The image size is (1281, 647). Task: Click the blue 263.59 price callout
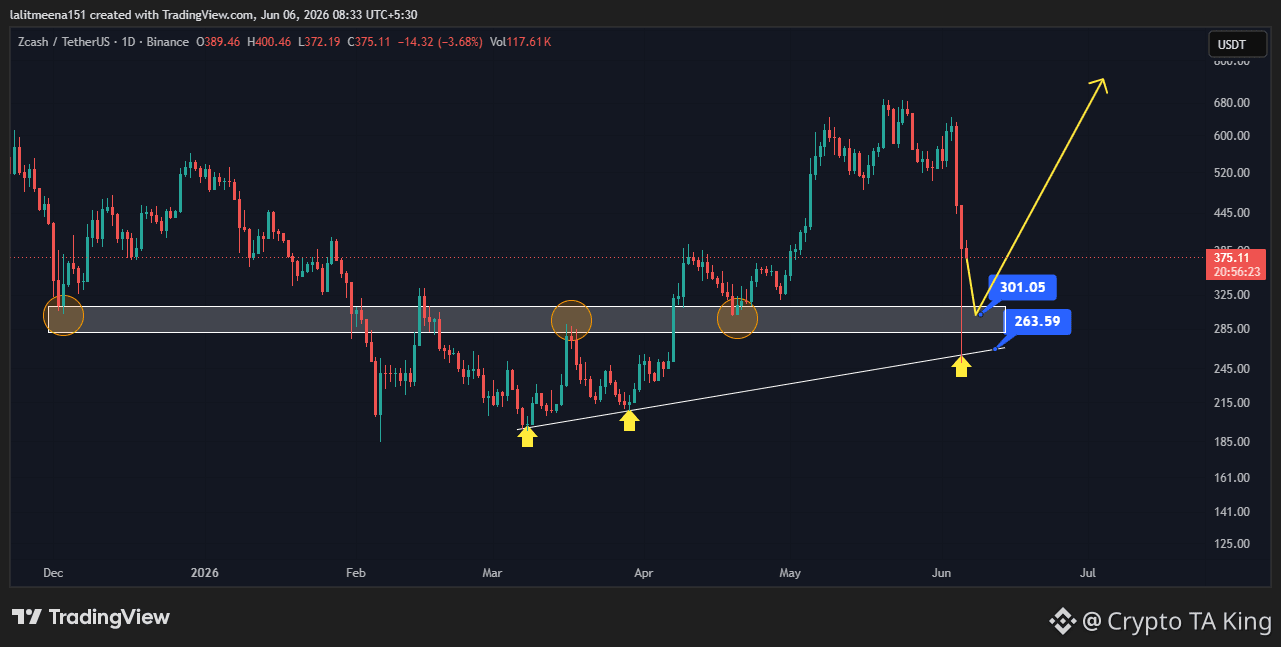[x=1039, y=322]
